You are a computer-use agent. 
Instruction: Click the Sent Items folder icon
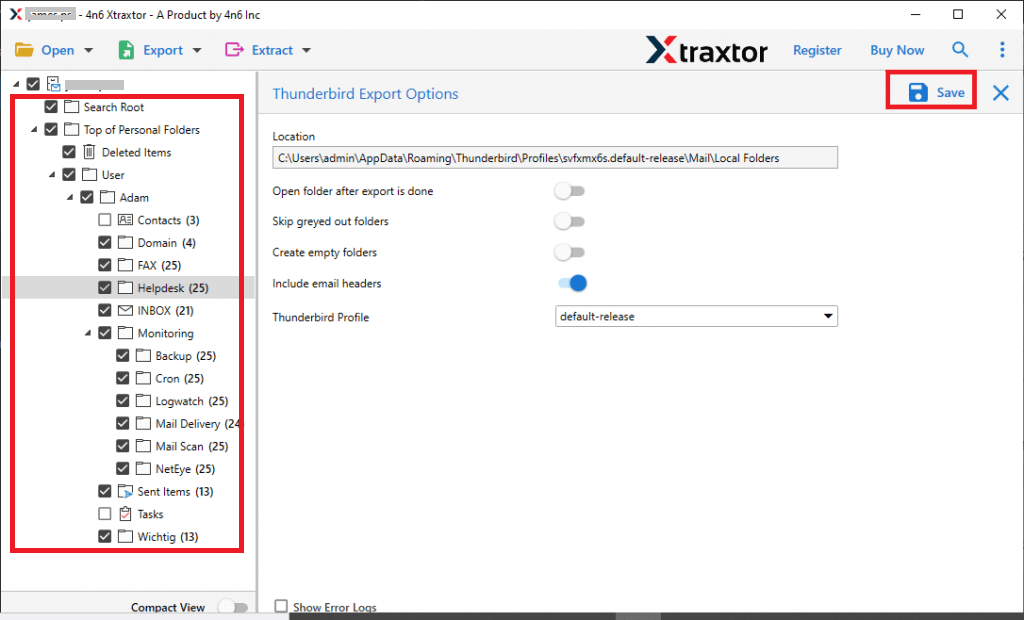[x=125, y=491]
